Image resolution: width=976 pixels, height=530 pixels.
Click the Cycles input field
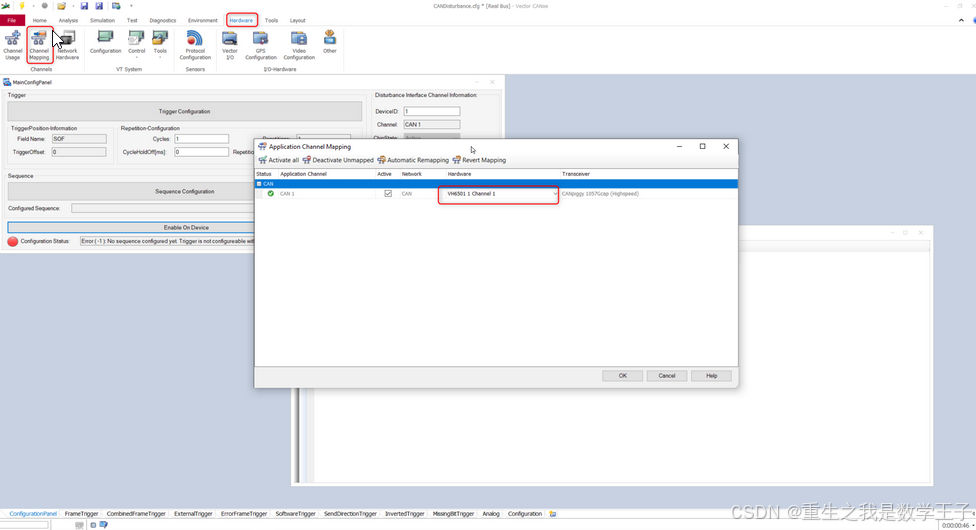[x=202, y=139]
